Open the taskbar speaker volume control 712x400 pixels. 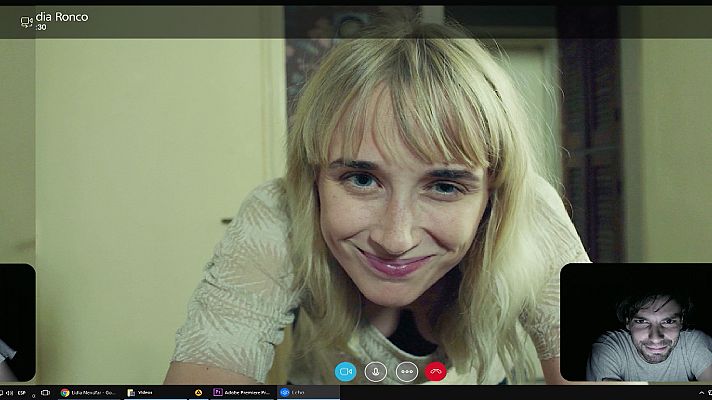[x=7, y=393]
